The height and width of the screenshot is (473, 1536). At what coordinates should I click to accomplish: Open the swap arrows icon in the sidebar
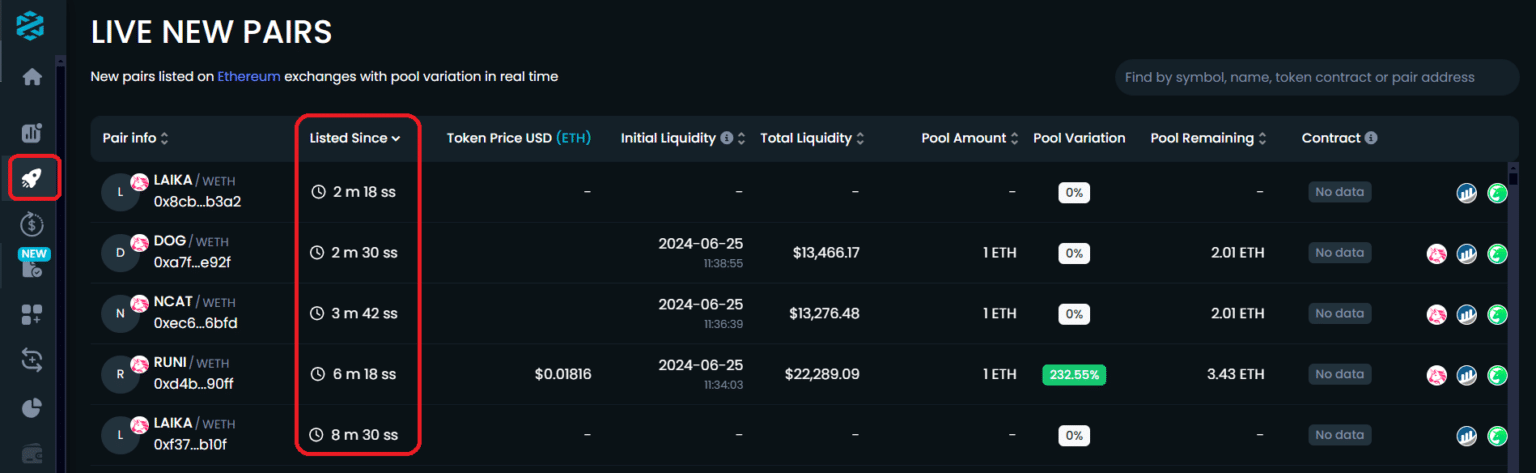tap(32, 361)
